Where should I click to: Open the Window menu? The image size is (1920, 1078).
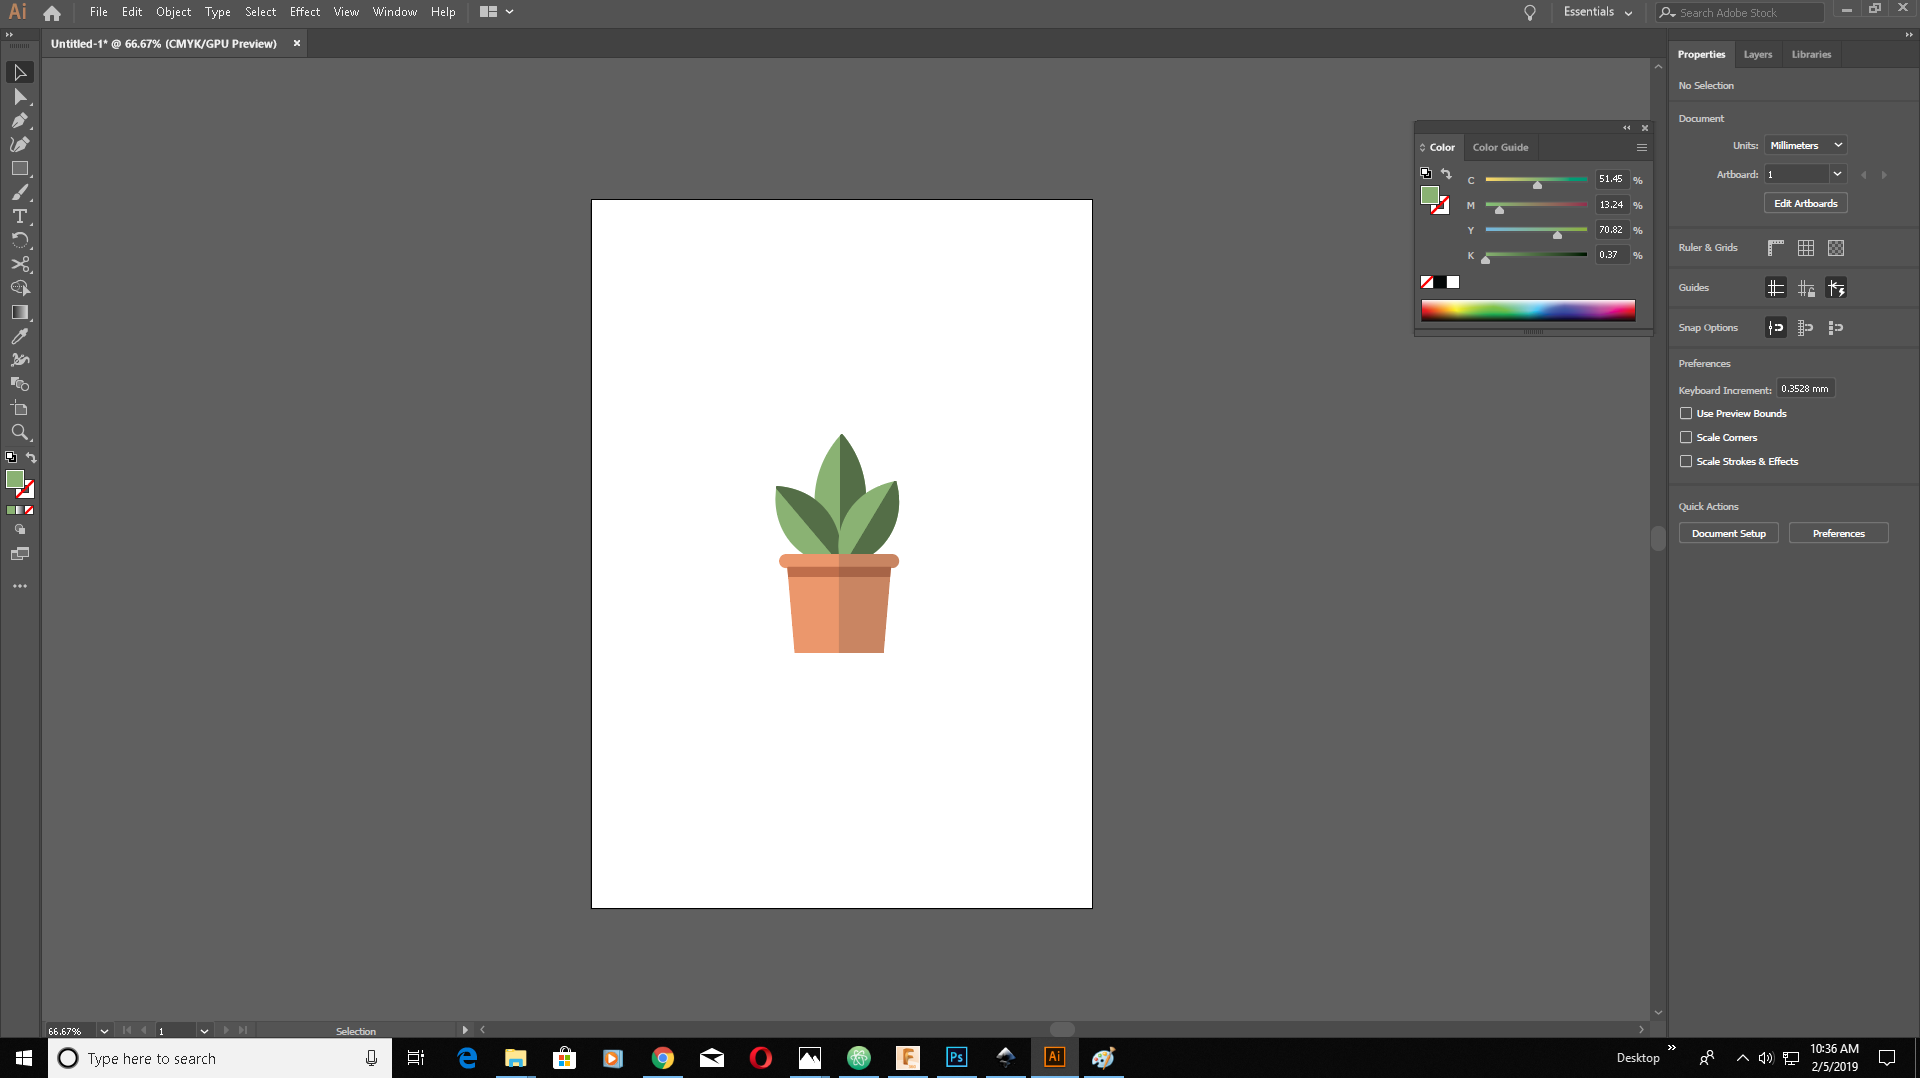click(x=395, y=12)
